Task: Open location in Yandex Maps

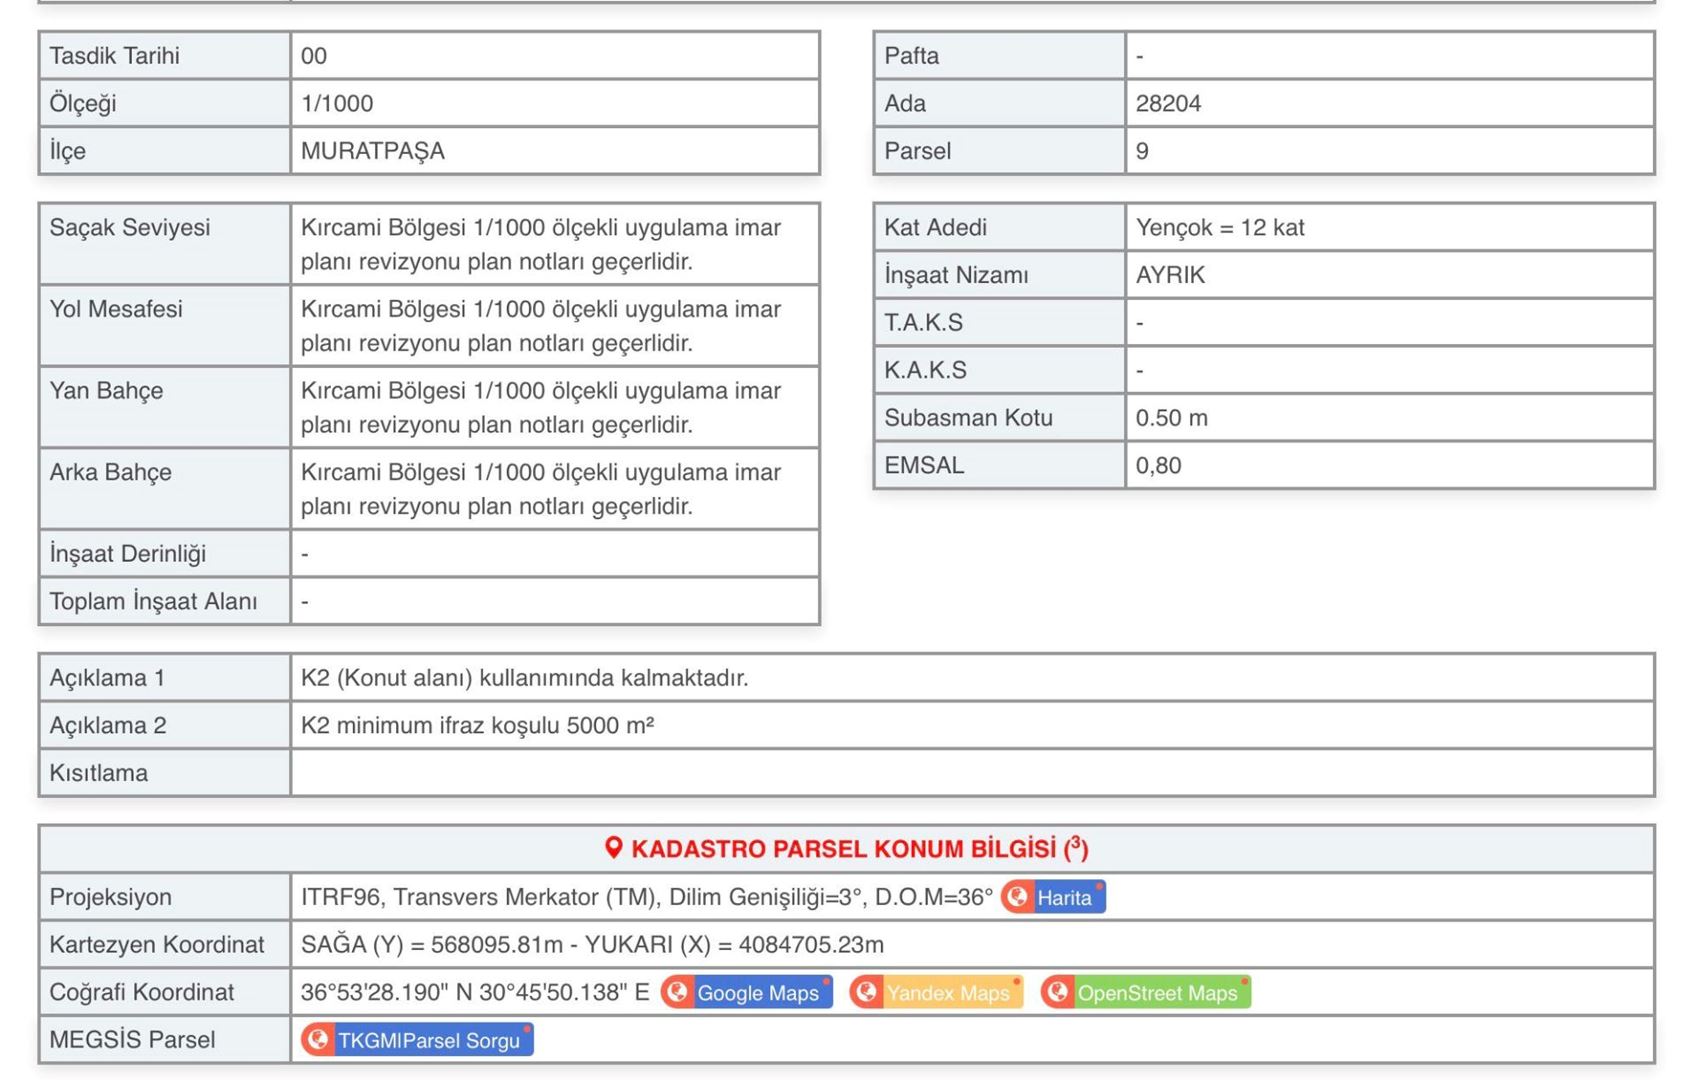Action: tap(947, 993)
